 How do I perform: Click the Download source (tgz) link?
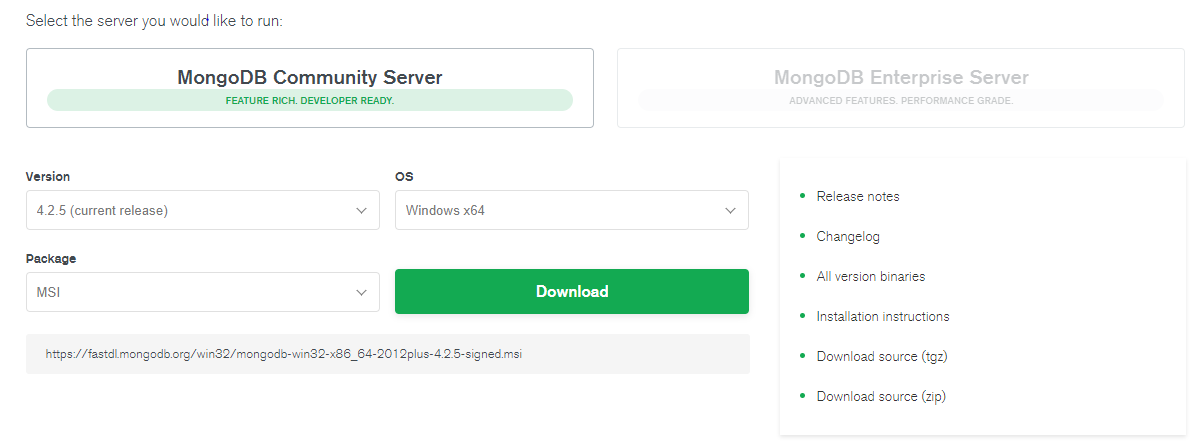881,357
